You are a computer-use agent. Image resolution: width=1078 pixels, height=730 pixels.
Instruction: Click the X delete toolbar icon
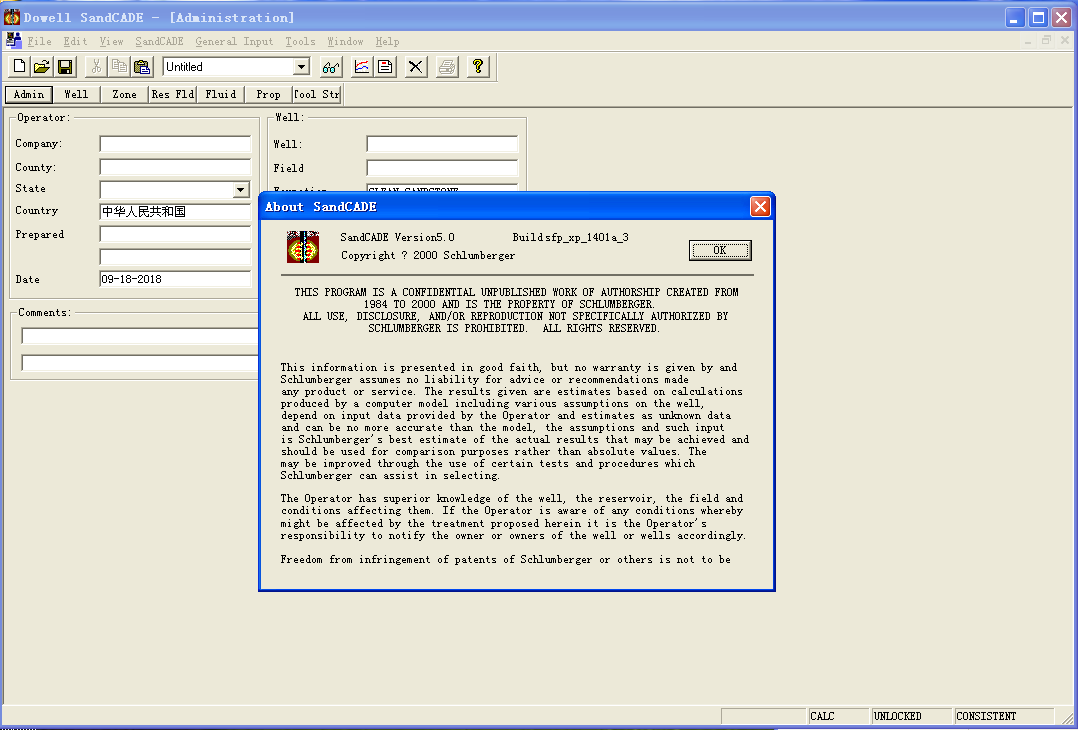(x=415, y=67)
